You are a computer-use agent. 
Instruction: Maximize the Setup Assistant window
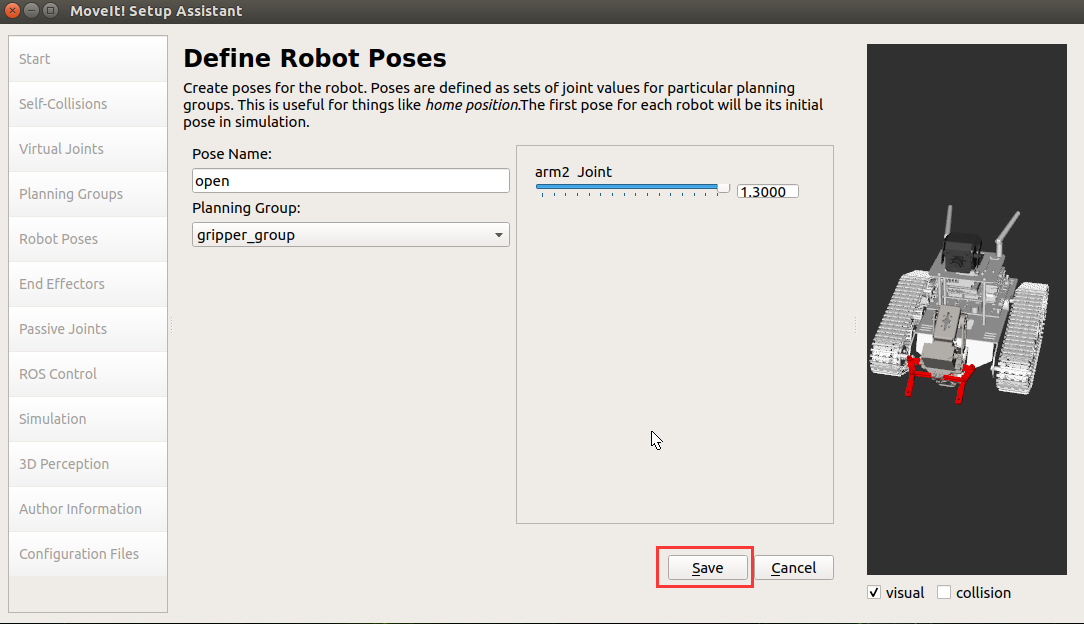coord(50,10)
